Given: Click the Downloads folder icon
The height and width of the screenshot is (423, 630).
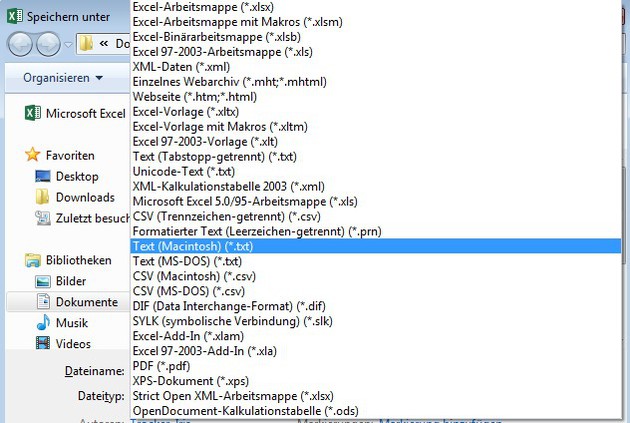Looking at the screenshot, I should [42, 197].
